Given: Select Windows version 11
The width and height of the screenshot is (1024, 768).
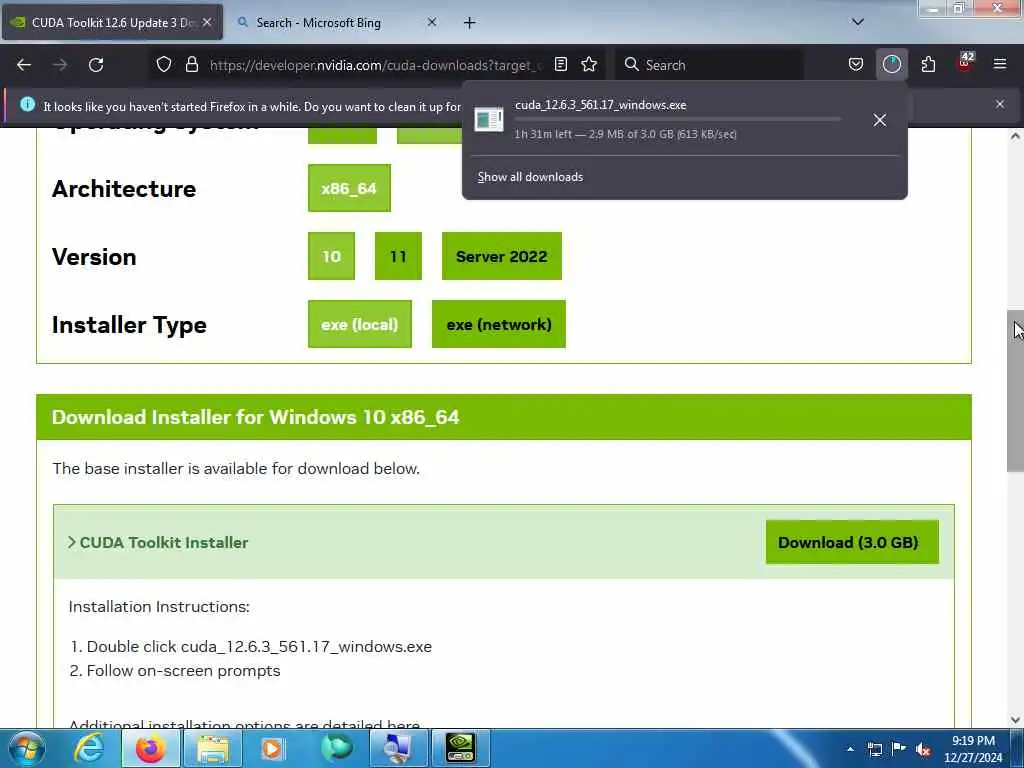Looking at the screenshot, I should pyautogui.click(x=398, y=257).
